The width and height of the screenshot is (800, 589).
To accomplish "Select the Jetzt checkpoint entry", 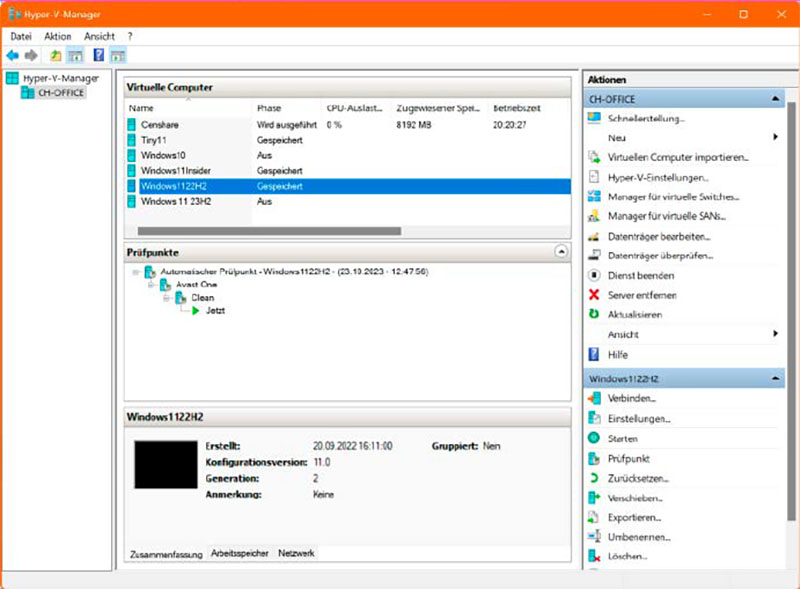I will coord(215,310).
